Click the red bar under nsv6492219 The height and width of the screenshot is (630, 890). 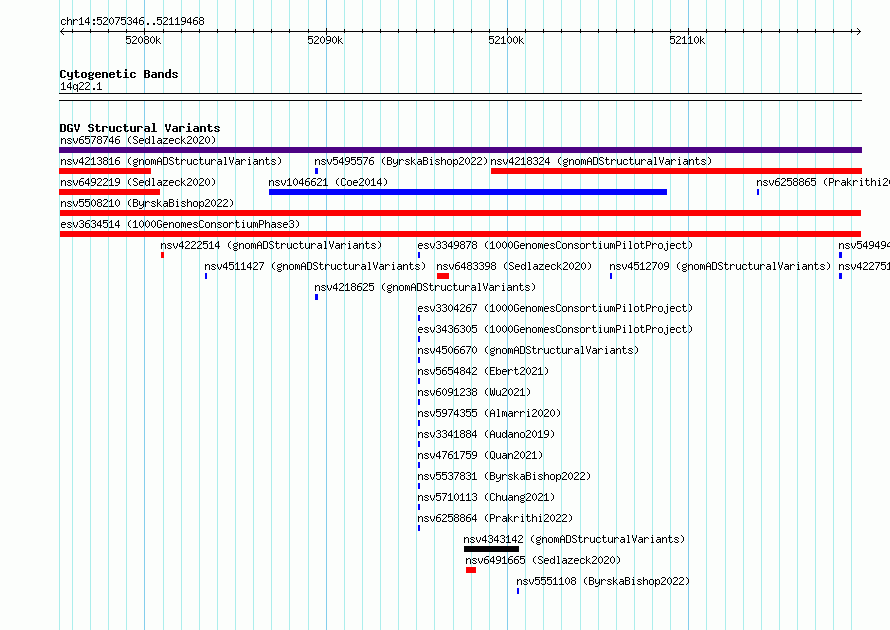pyautogui.click(x=110, y=192)
